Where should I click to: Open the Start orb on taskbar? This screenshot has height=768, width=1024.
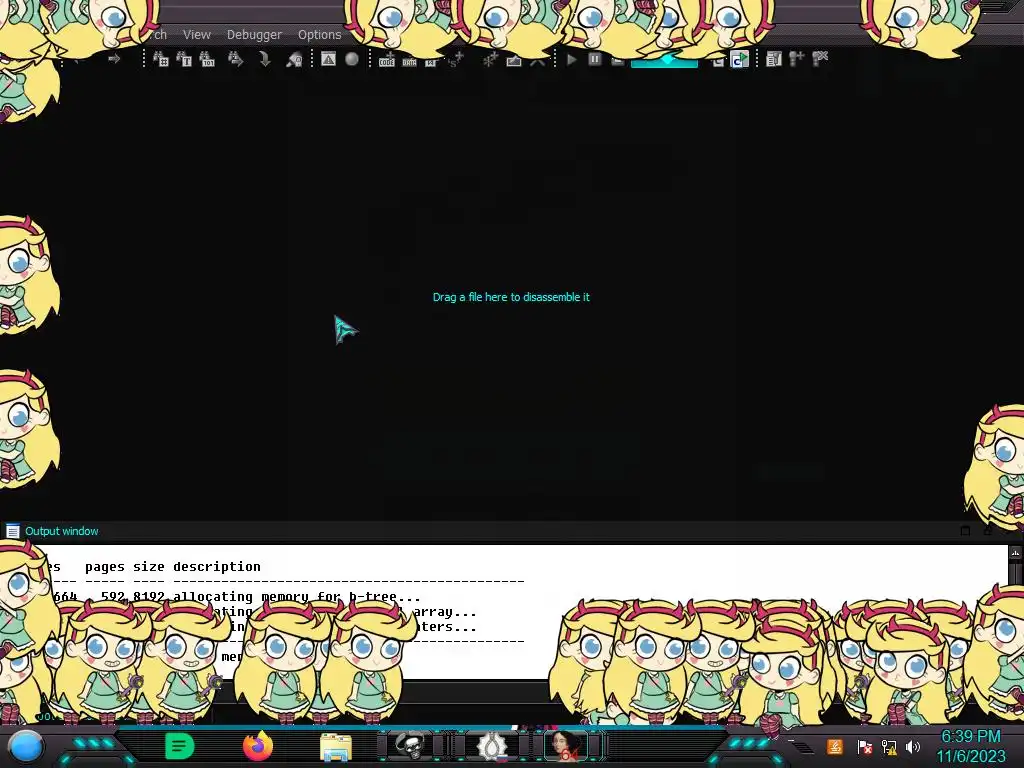26,746
